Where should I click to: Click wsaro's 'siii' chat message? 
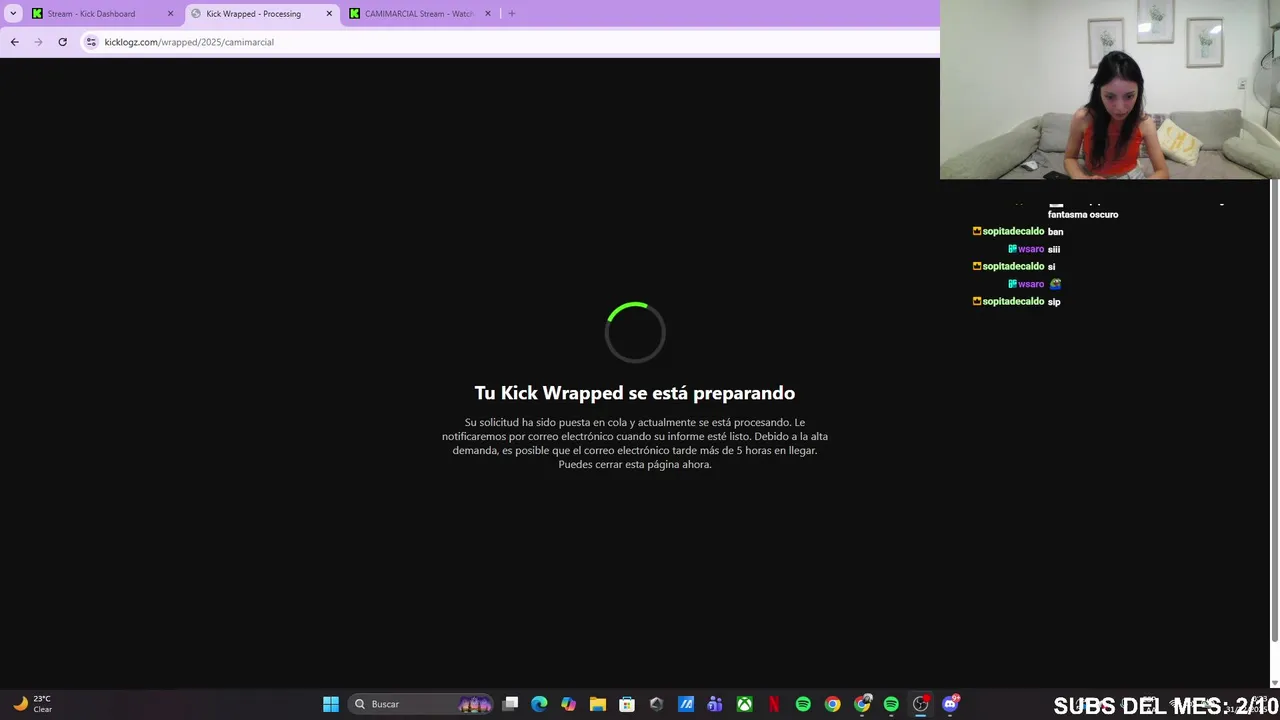[x=1053, y=249]
